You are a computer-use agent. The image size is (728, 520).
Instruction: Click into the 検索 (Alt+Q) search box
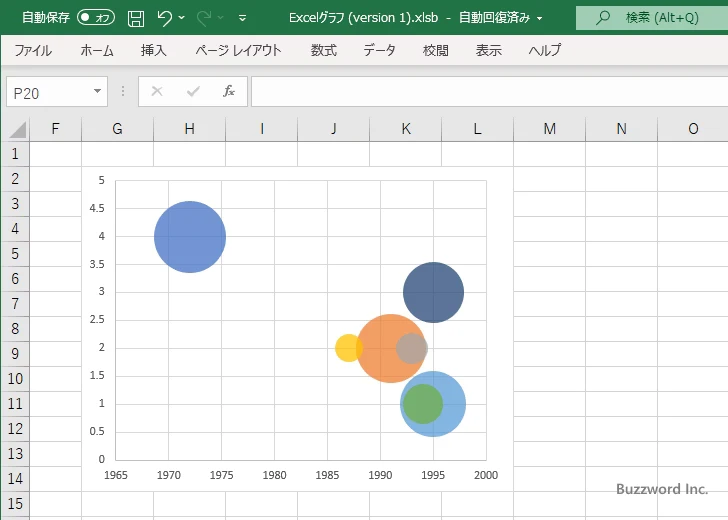[x=652, y=18]
